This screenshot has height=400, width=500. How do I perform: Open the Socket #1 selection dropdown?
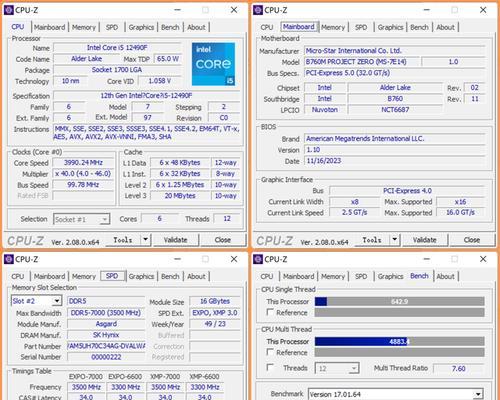click(105, 219)
